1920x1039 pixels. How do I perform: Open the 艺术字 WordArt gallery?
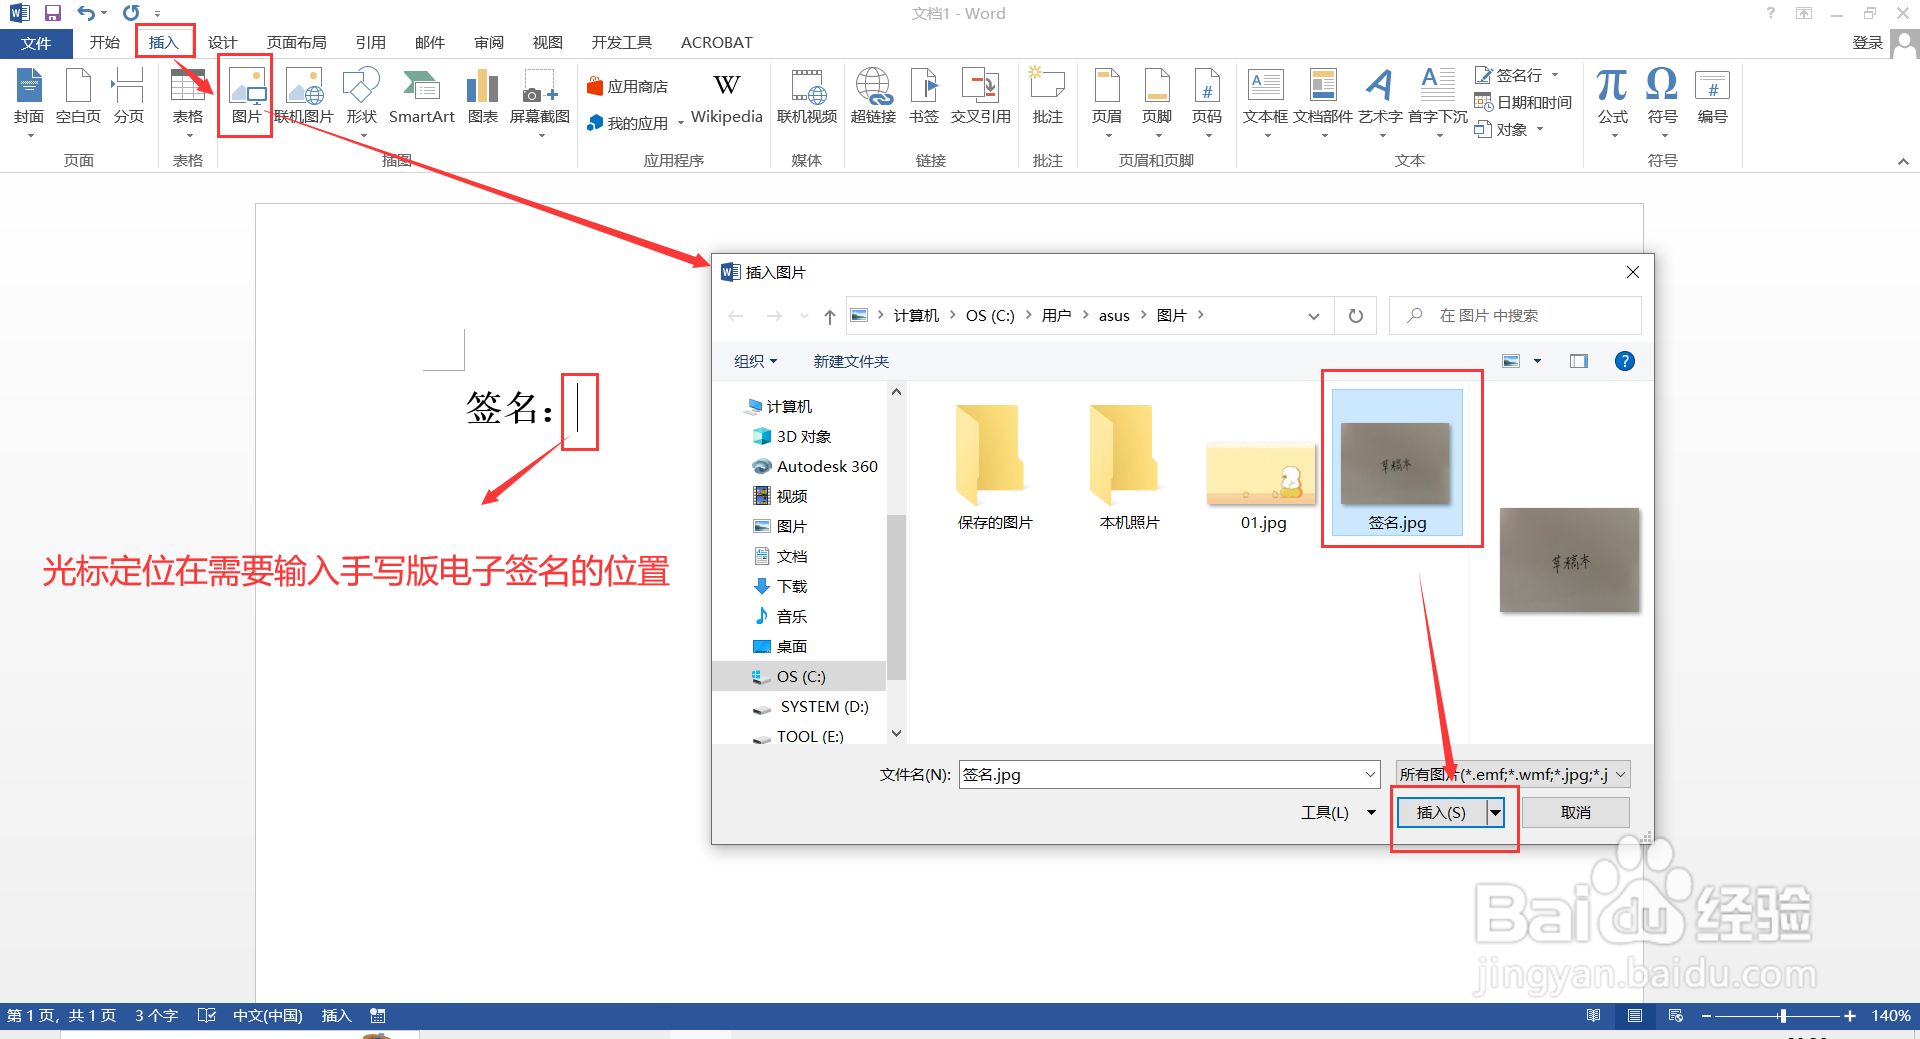[1380, 100]
